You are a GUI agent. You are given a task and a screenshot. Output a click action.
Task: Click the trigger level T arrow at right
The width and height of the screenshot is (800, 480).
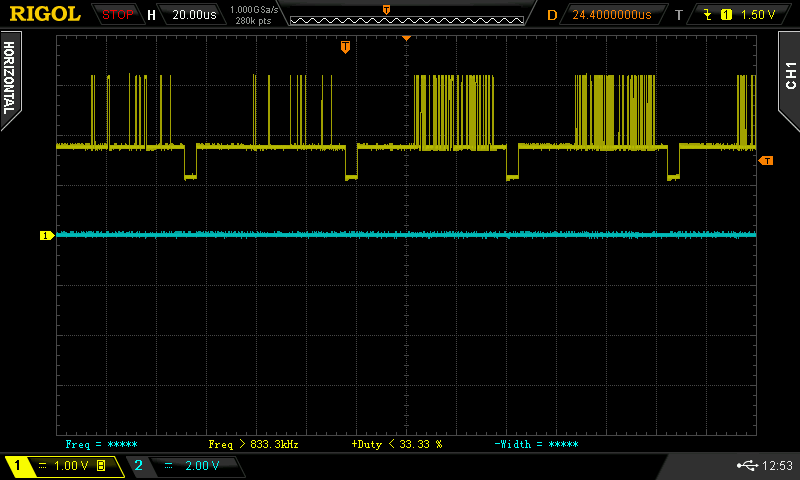[766, 161]
